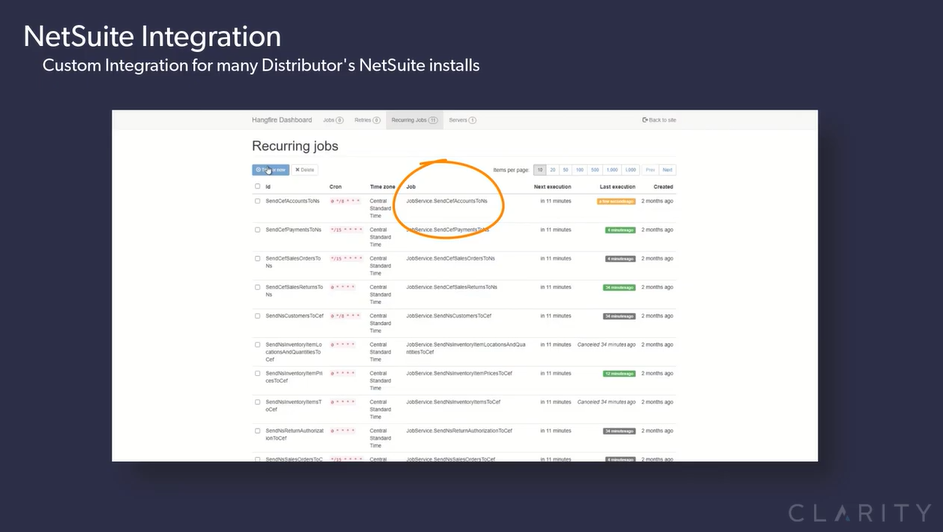
Task: Click the SendNsInventoryItemPricesToCef id text
Action: click(x=294, y=377)
